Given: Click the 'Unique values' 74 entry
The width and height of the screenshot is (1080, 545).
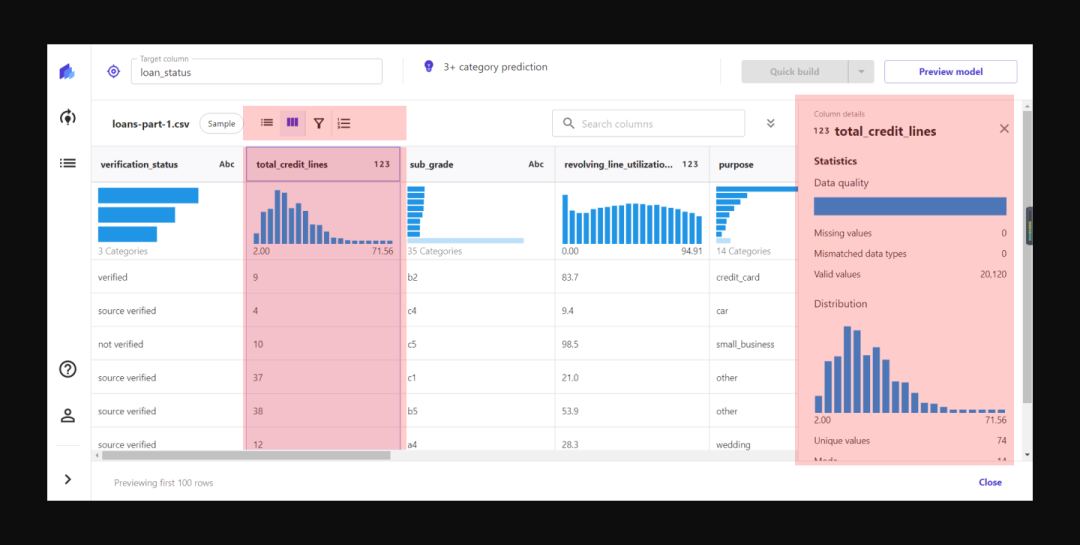Looking at the screenshot, I should pos(910,440).
